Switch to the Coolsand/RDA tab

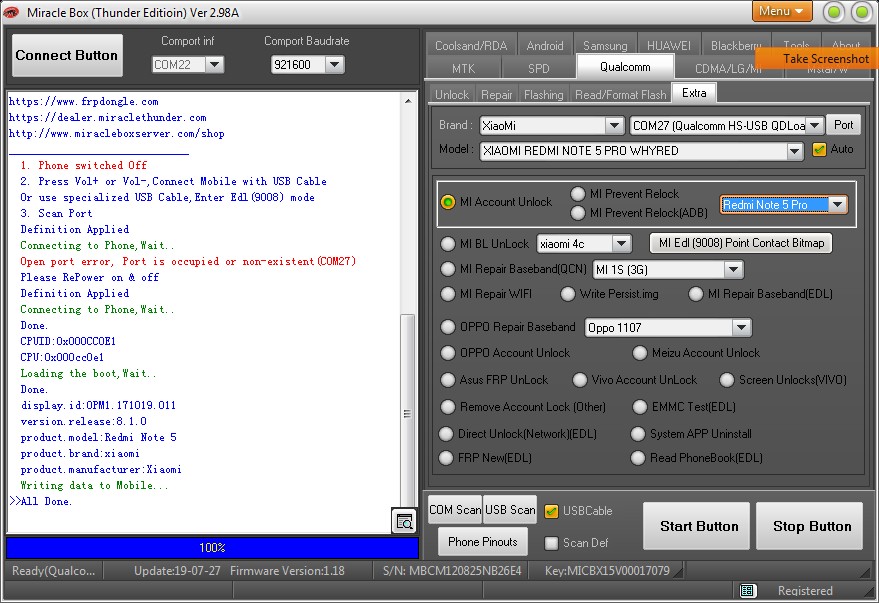tap(471, 45)
